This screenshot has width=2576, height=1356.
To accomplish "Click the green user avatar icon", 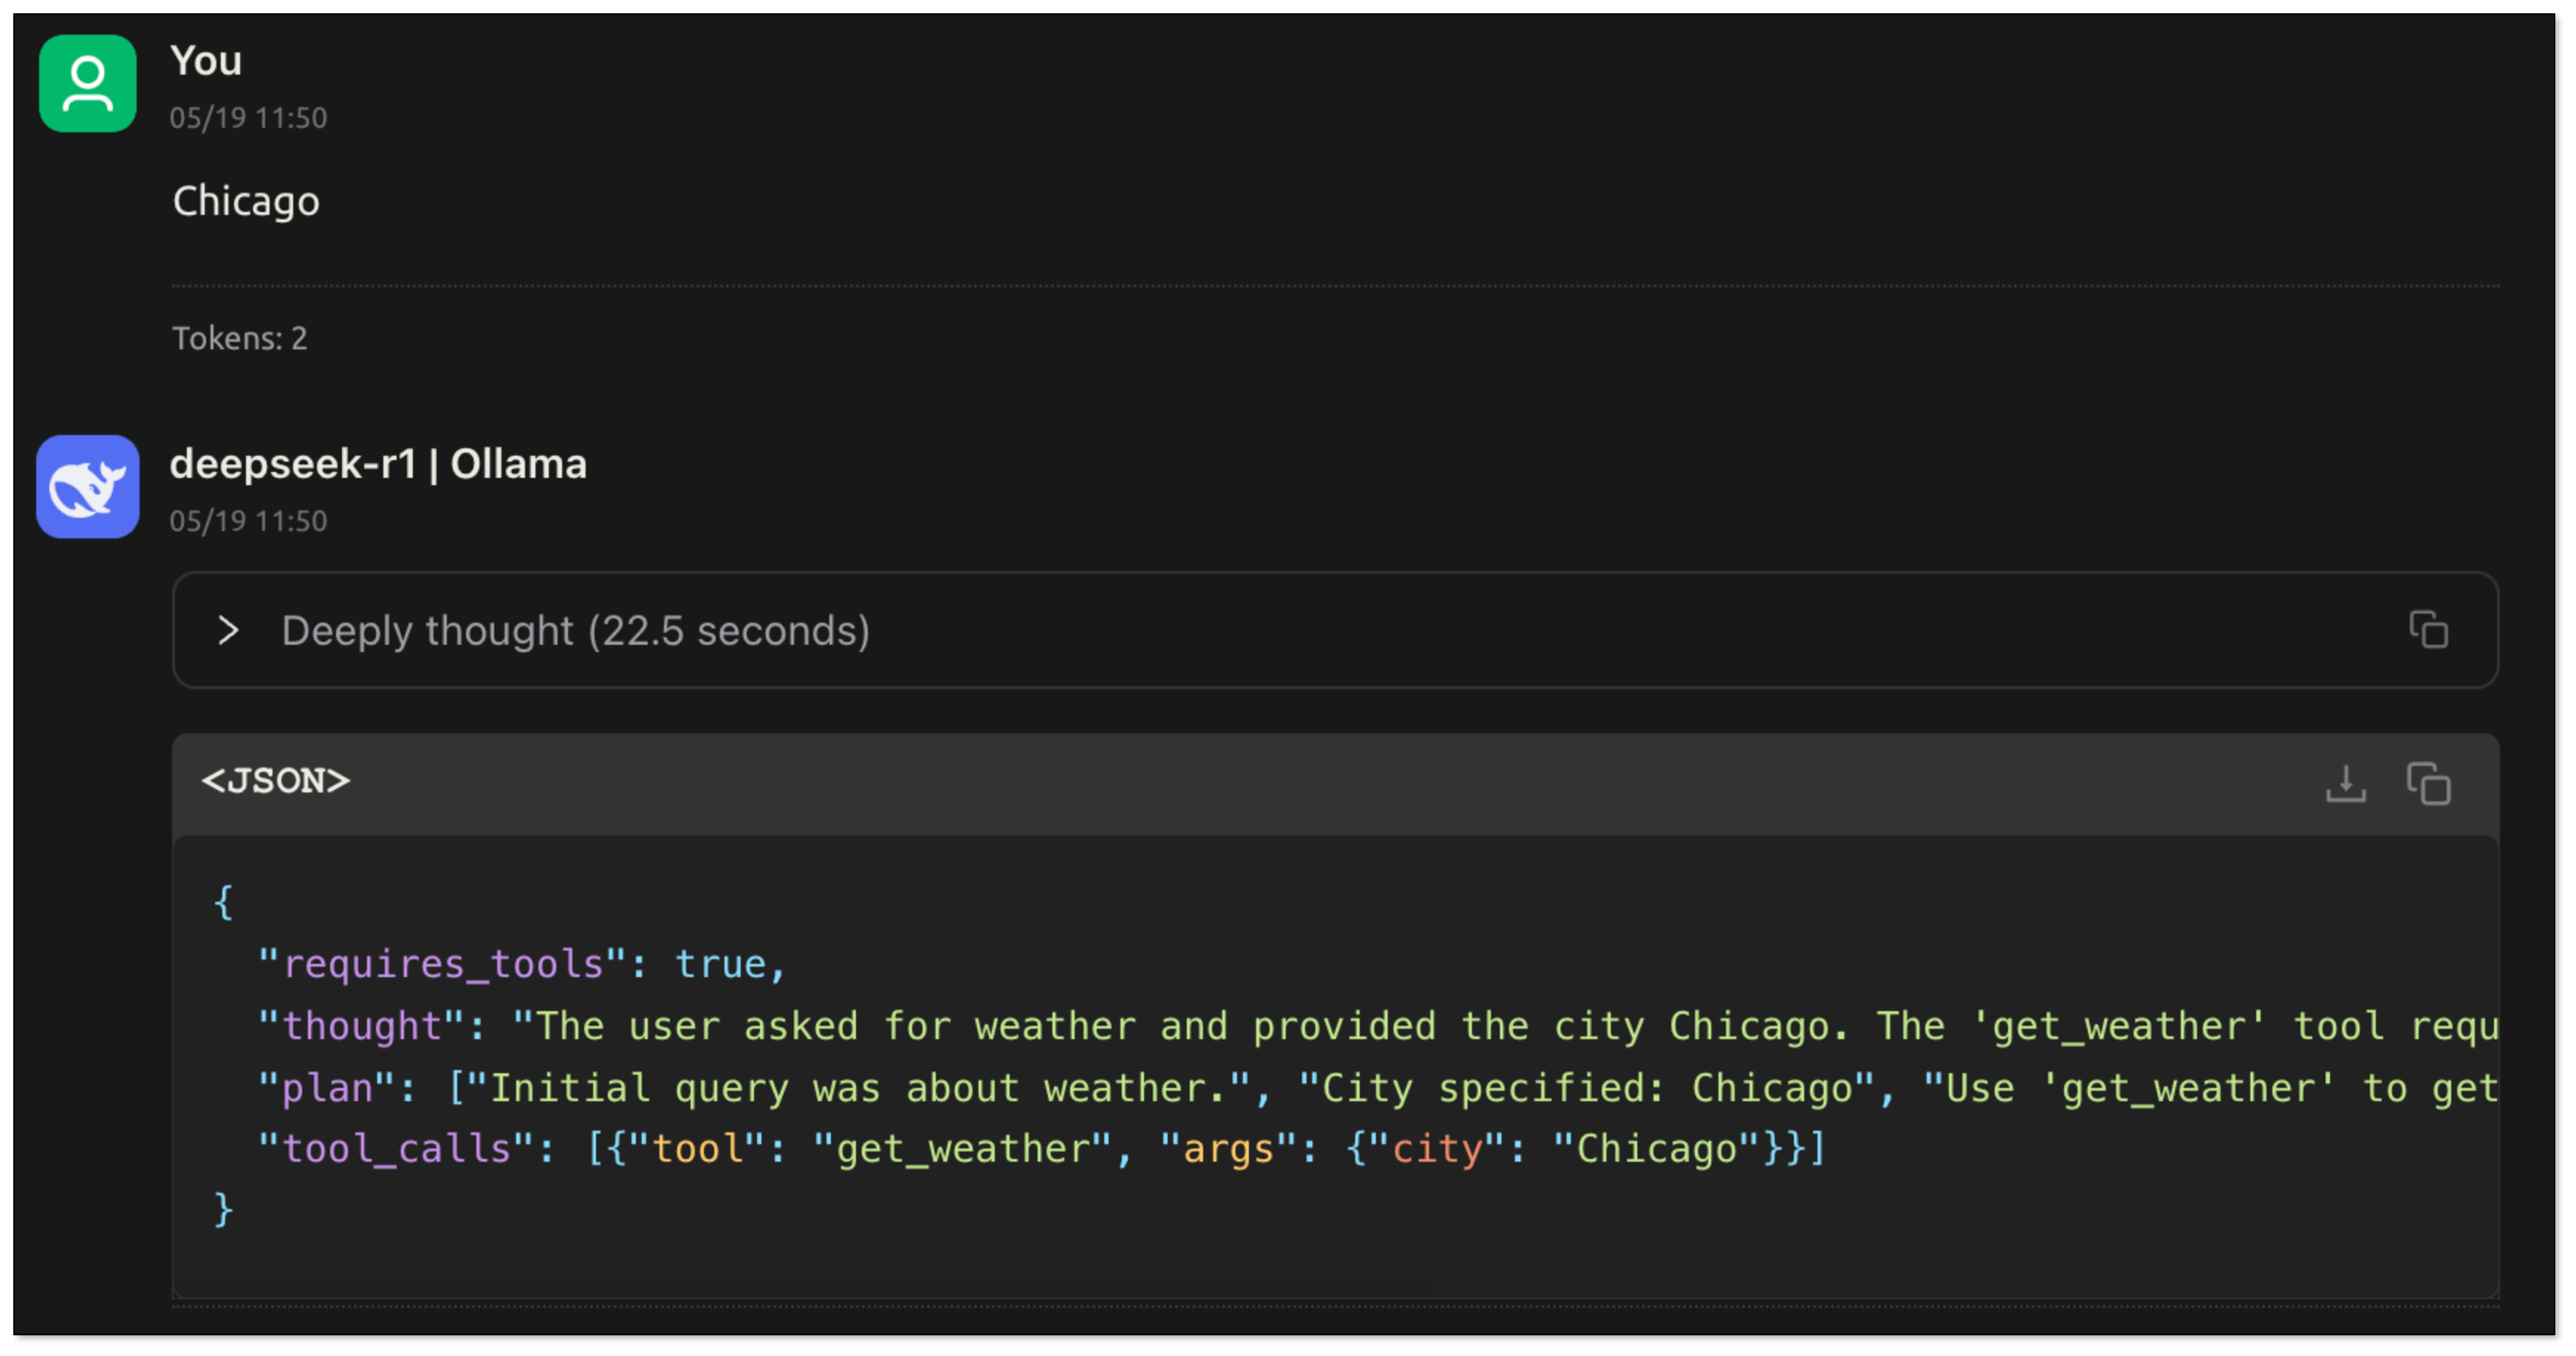I will [x=88, y=84].
